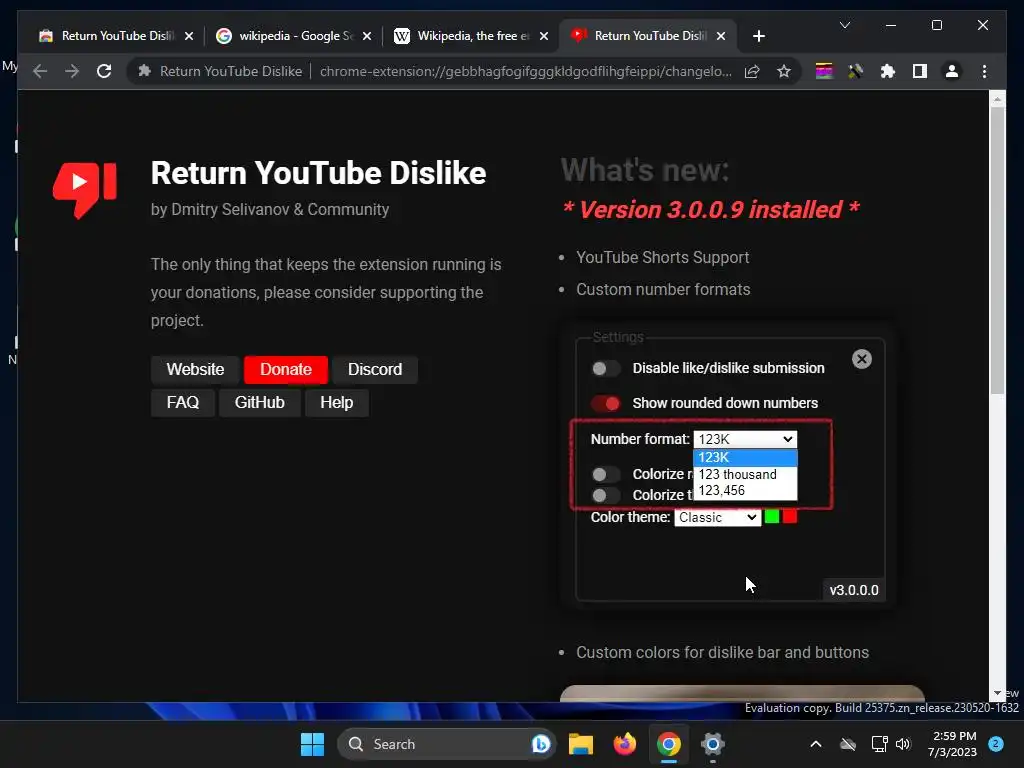The image size is (1024, 768).
Task: Open Settings gear from the taskbar
Action: (x=712, y=744)
